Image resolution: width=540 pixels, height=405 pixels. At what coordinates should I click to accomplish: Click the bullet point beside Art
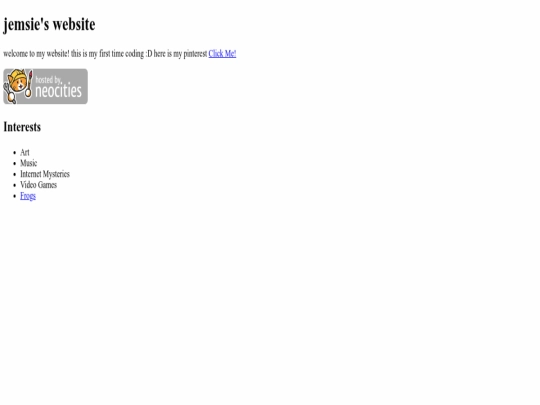[14, 153]
